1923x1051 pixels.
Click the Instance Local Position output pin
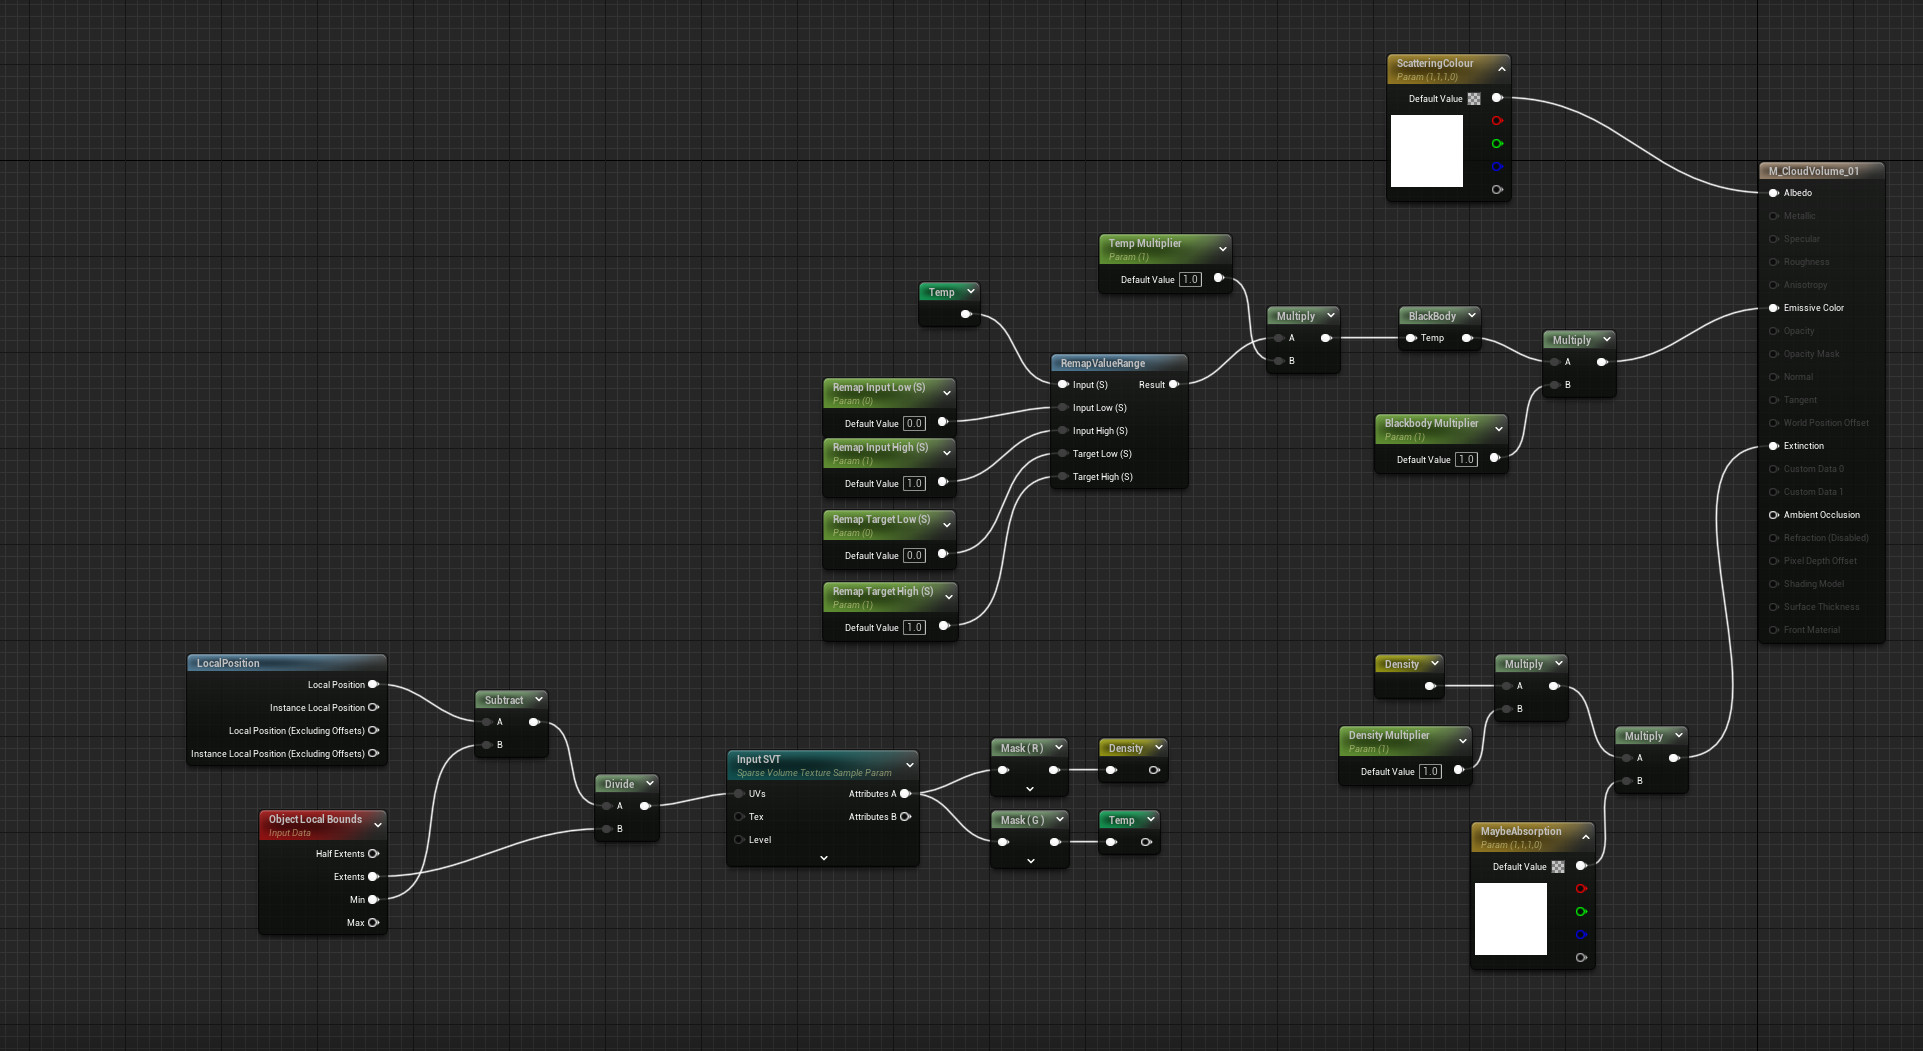click(373, 708)
